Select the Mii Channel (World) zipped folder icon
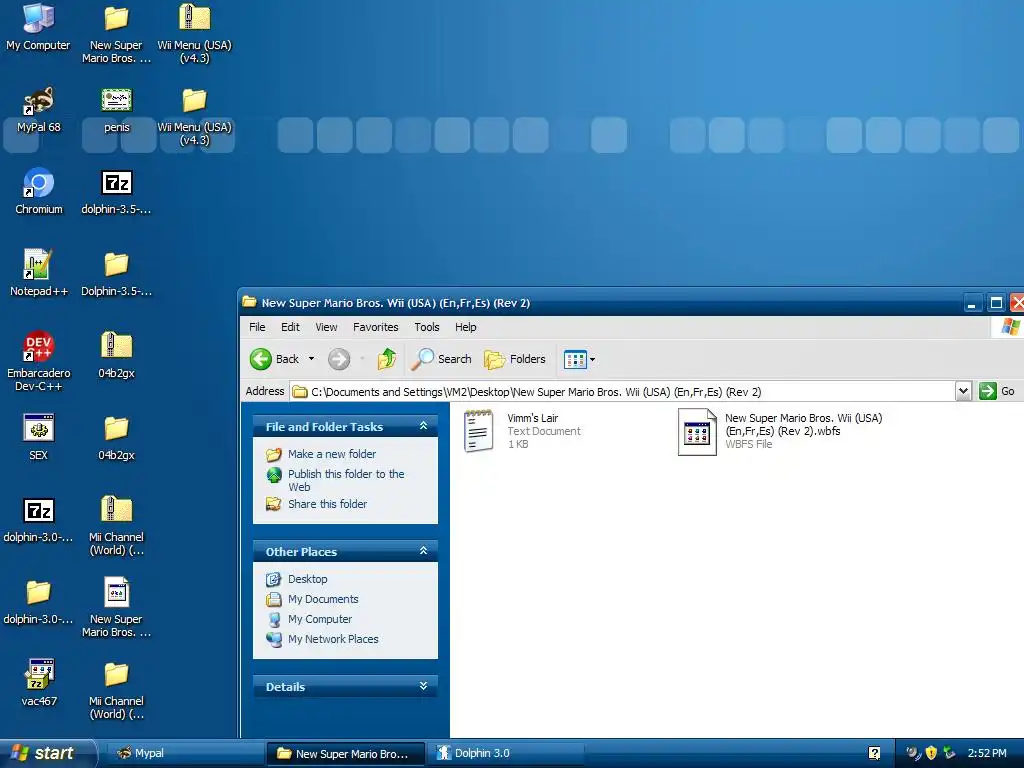 [x=116, y=510]
